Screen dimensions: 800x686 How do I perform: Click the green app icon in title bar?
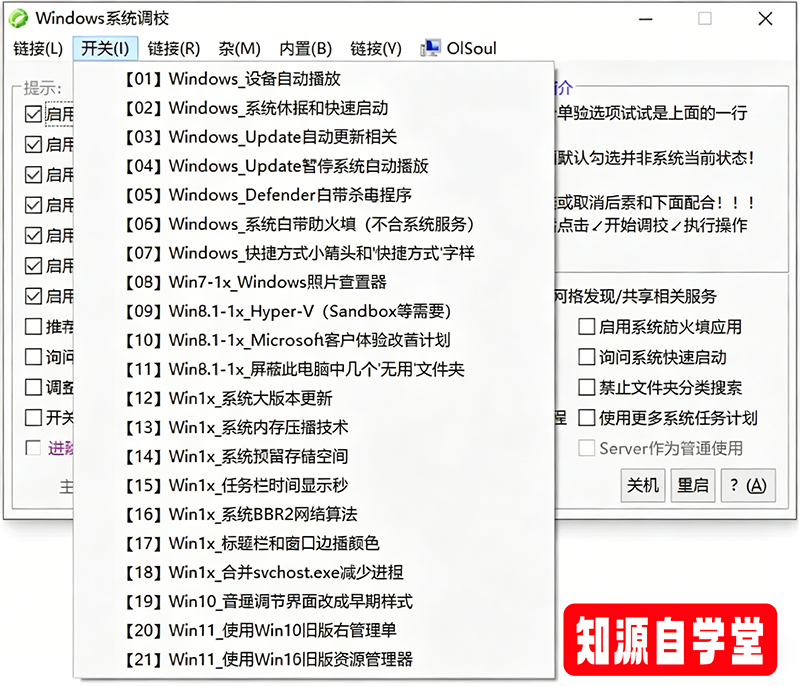pyautogui.click(x=18, y=18)
